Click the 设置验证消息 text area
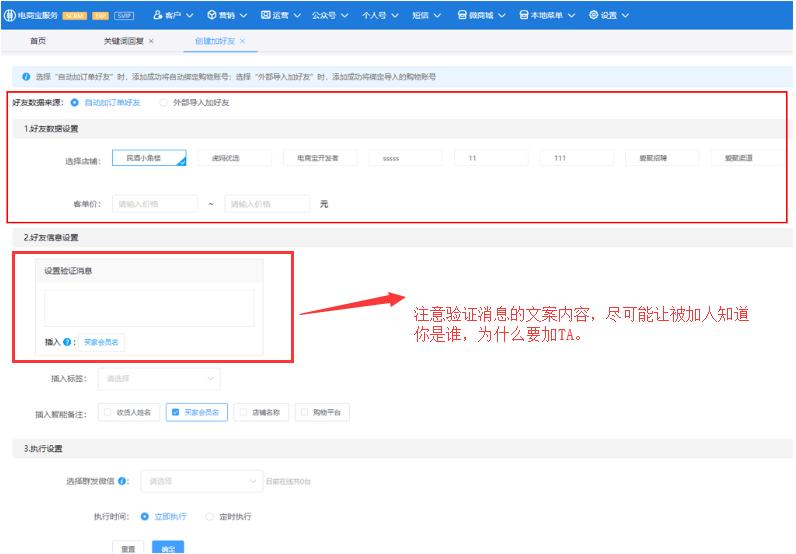Screen dimensions: 796x554 [149, 308]
